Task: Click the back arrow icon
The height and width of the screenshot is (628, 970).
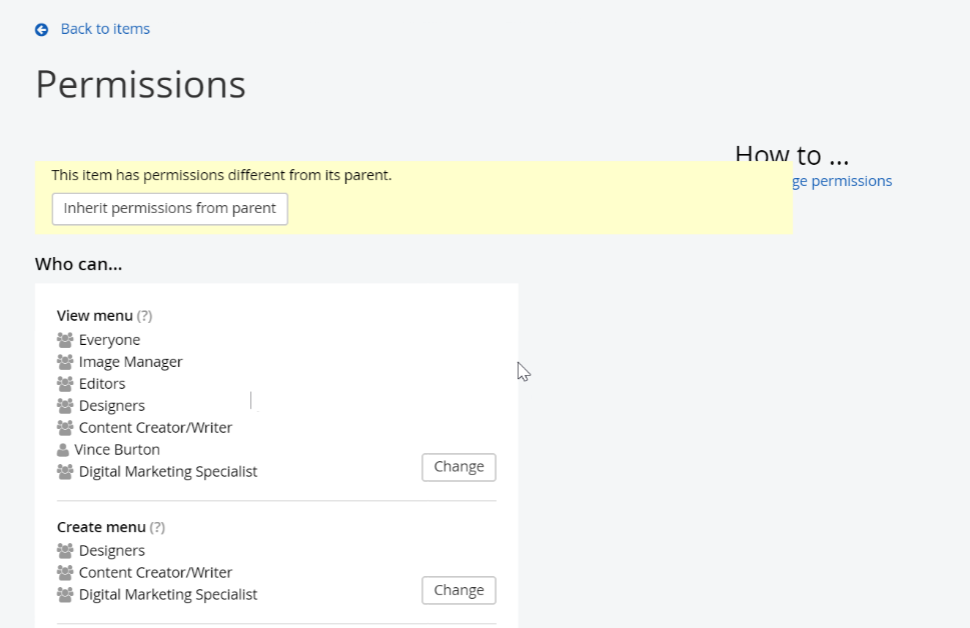Action: tap(41, 30)
